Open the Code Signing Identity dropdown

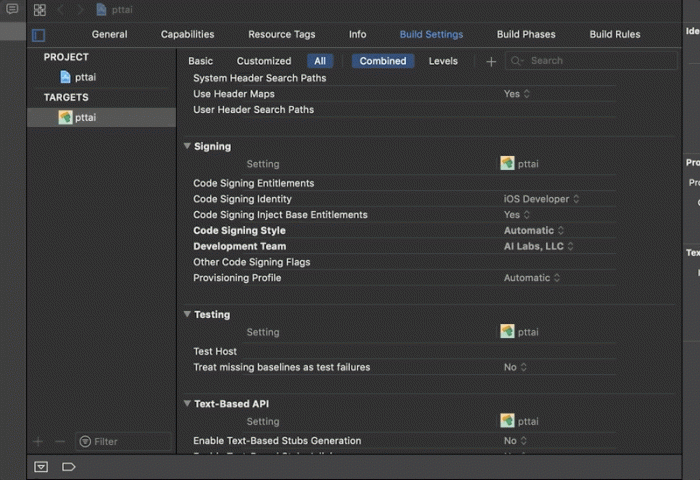coord(541,199)
